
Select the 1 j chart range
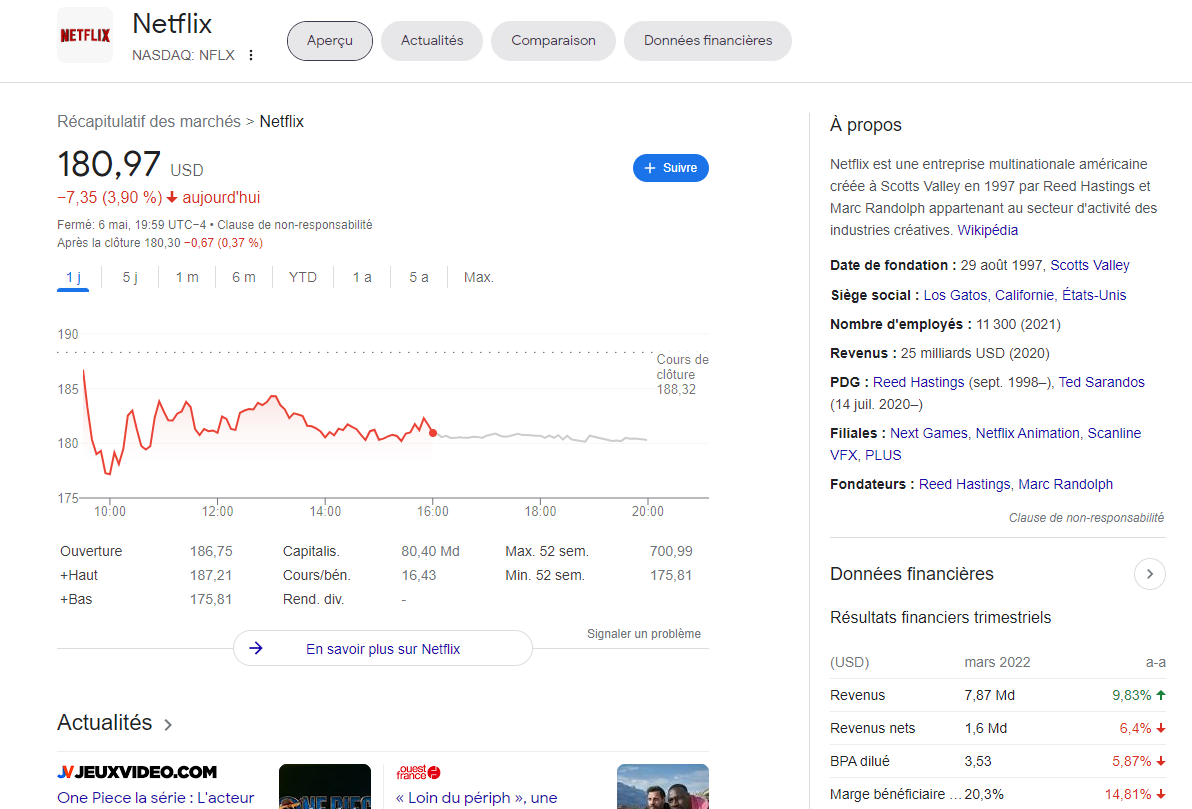tap(73, 278)
